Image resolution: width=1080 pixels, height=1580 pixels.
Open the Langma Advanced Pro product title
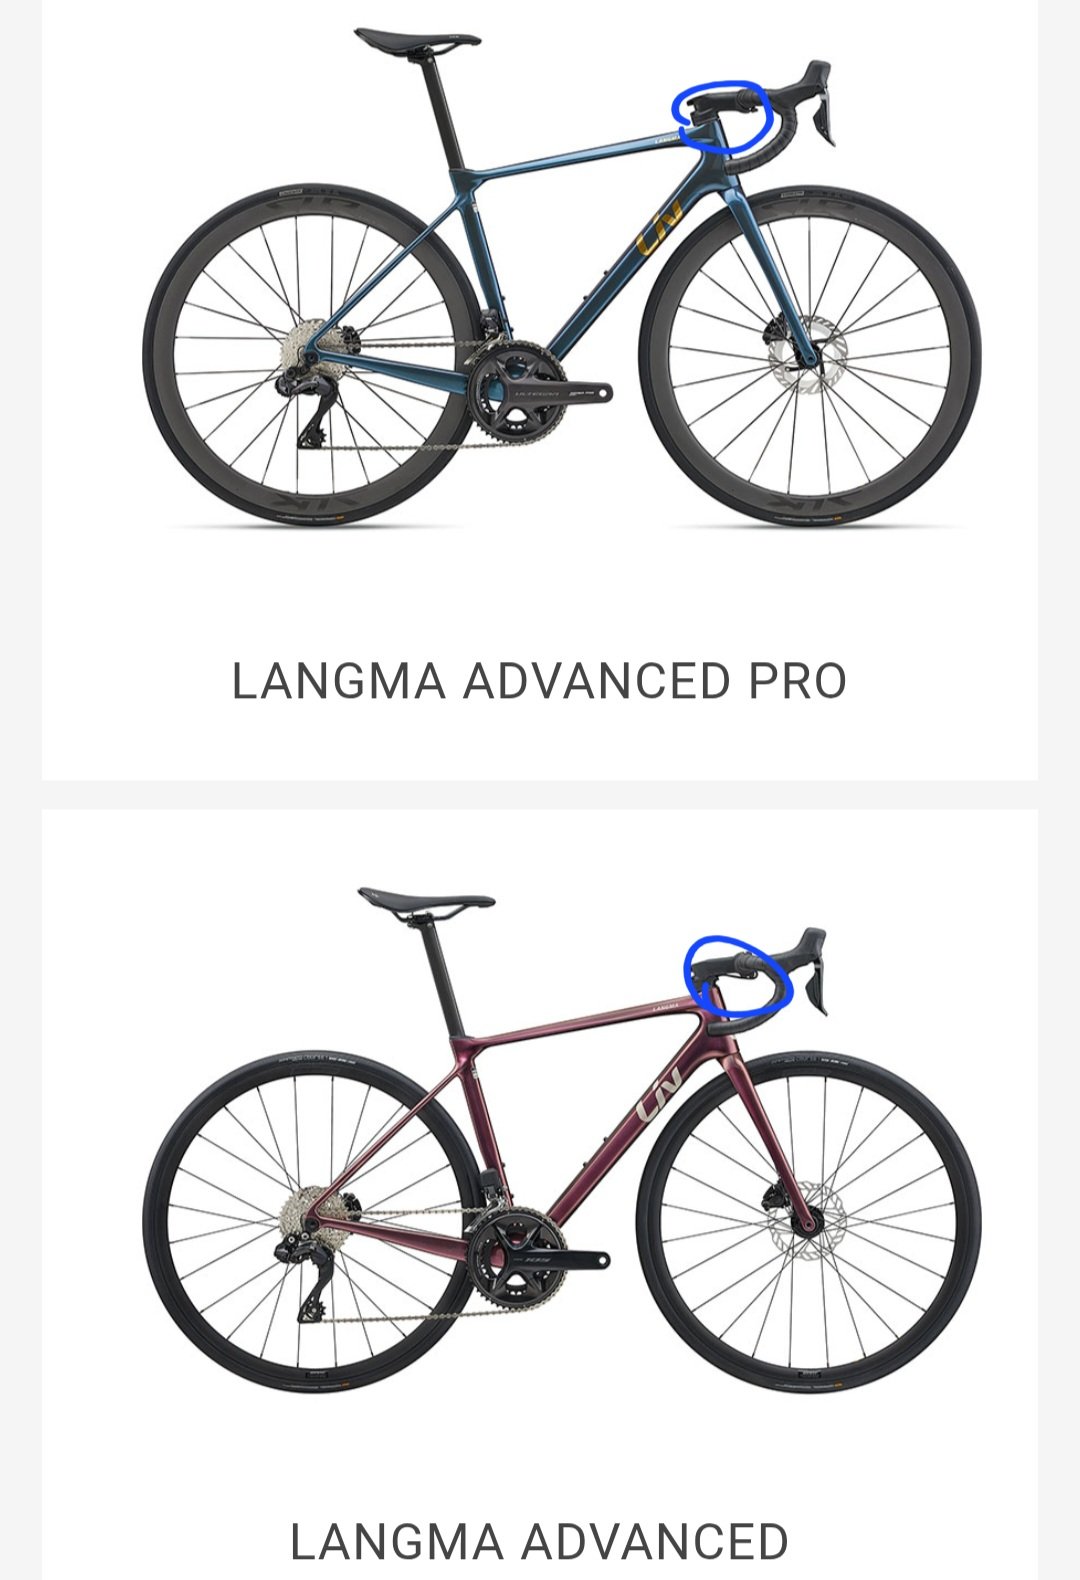pos(539,681)
